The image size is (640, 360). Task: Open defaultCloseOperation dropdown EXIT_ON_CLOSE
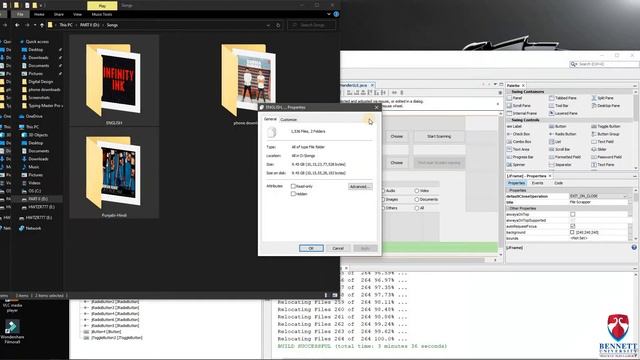598,196
